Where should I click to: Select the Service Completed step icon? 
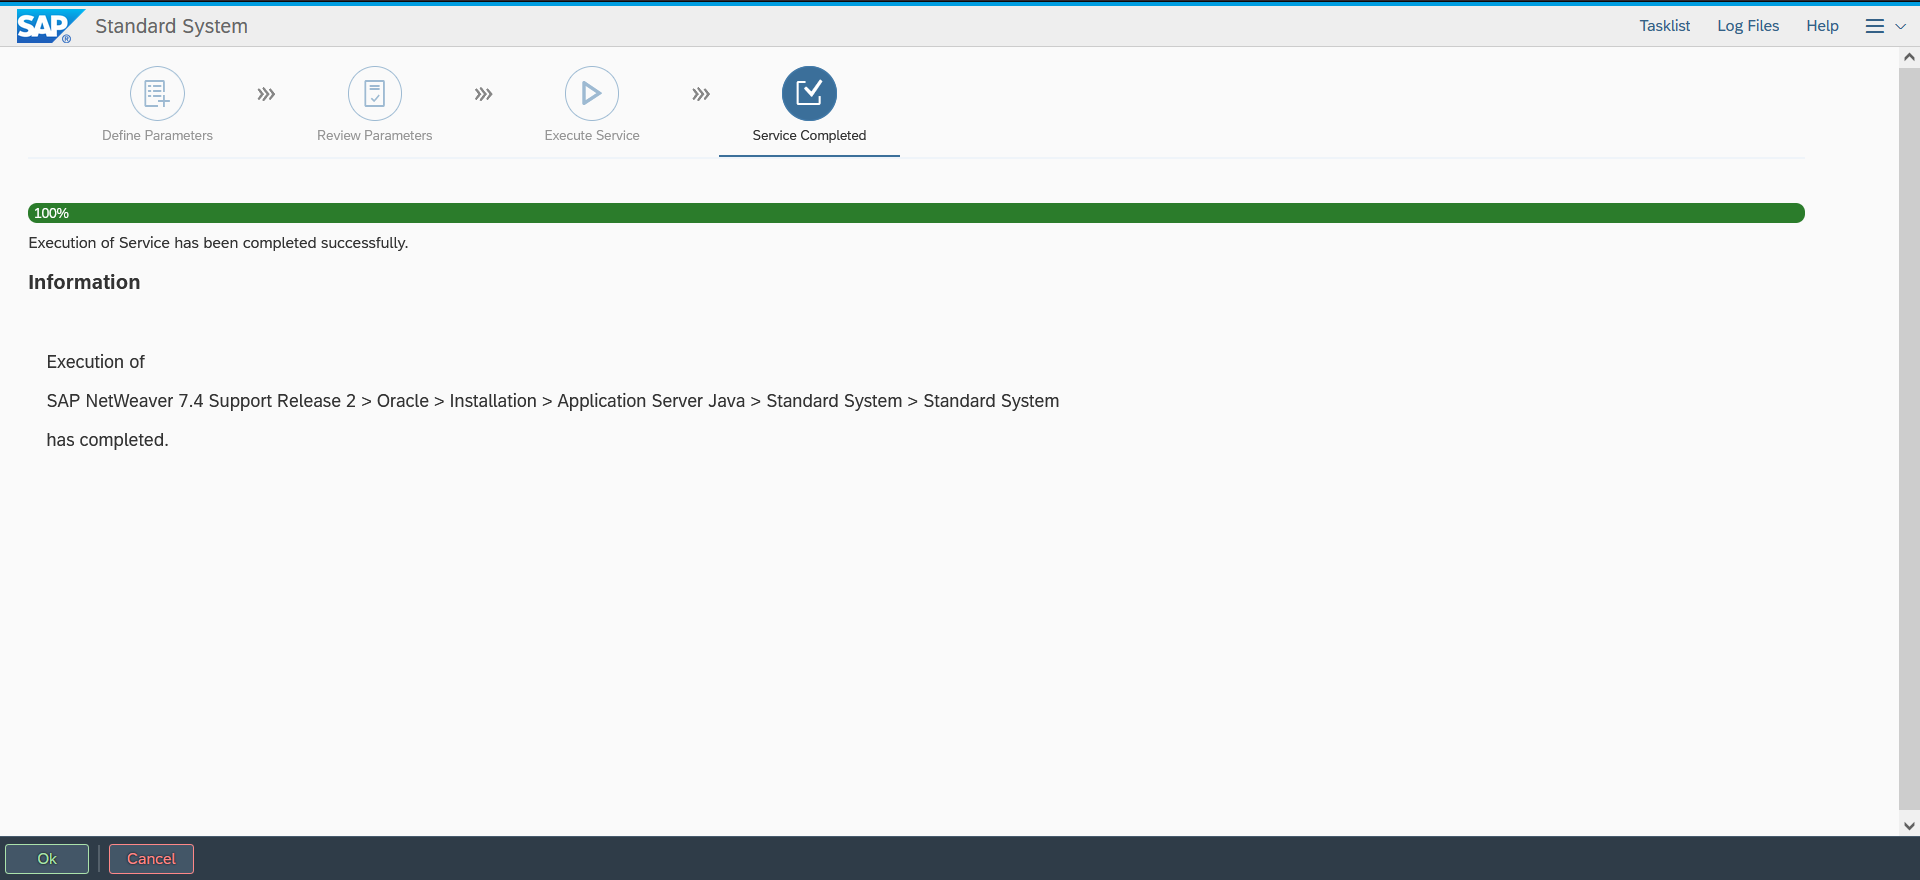(x=809, y=93)
